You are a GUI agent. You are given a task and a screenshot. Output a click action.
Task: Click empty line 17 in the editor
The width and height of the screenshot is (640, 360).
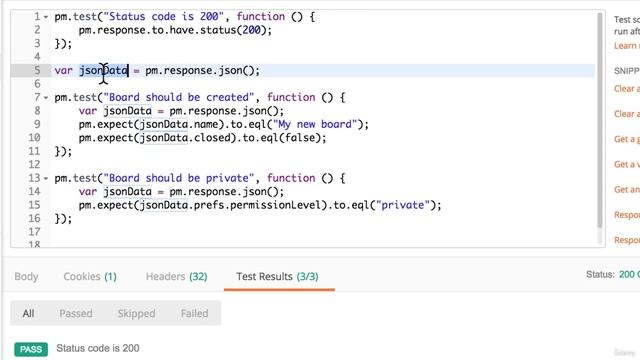tap(322, 232)
